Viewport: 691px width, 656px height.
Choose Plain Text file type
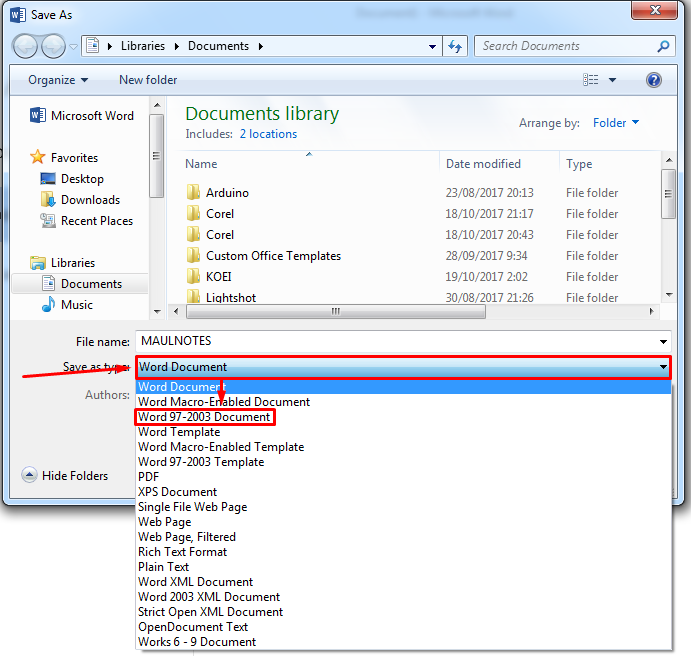[404, 567]
